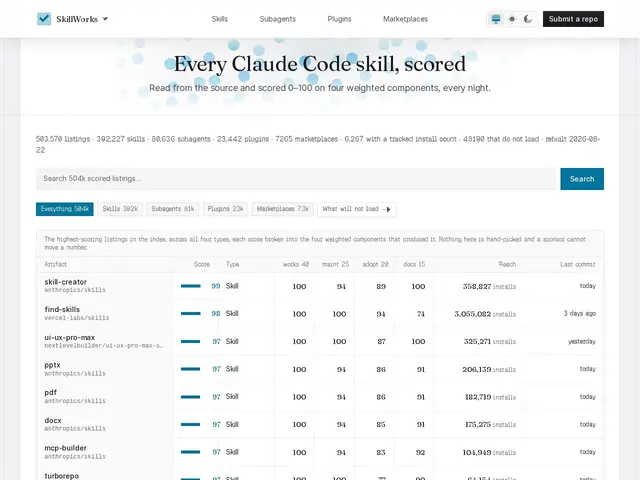This screenshot has height=480, width=640.
Task: Click the 325,271 installs value
Action: 490,342
